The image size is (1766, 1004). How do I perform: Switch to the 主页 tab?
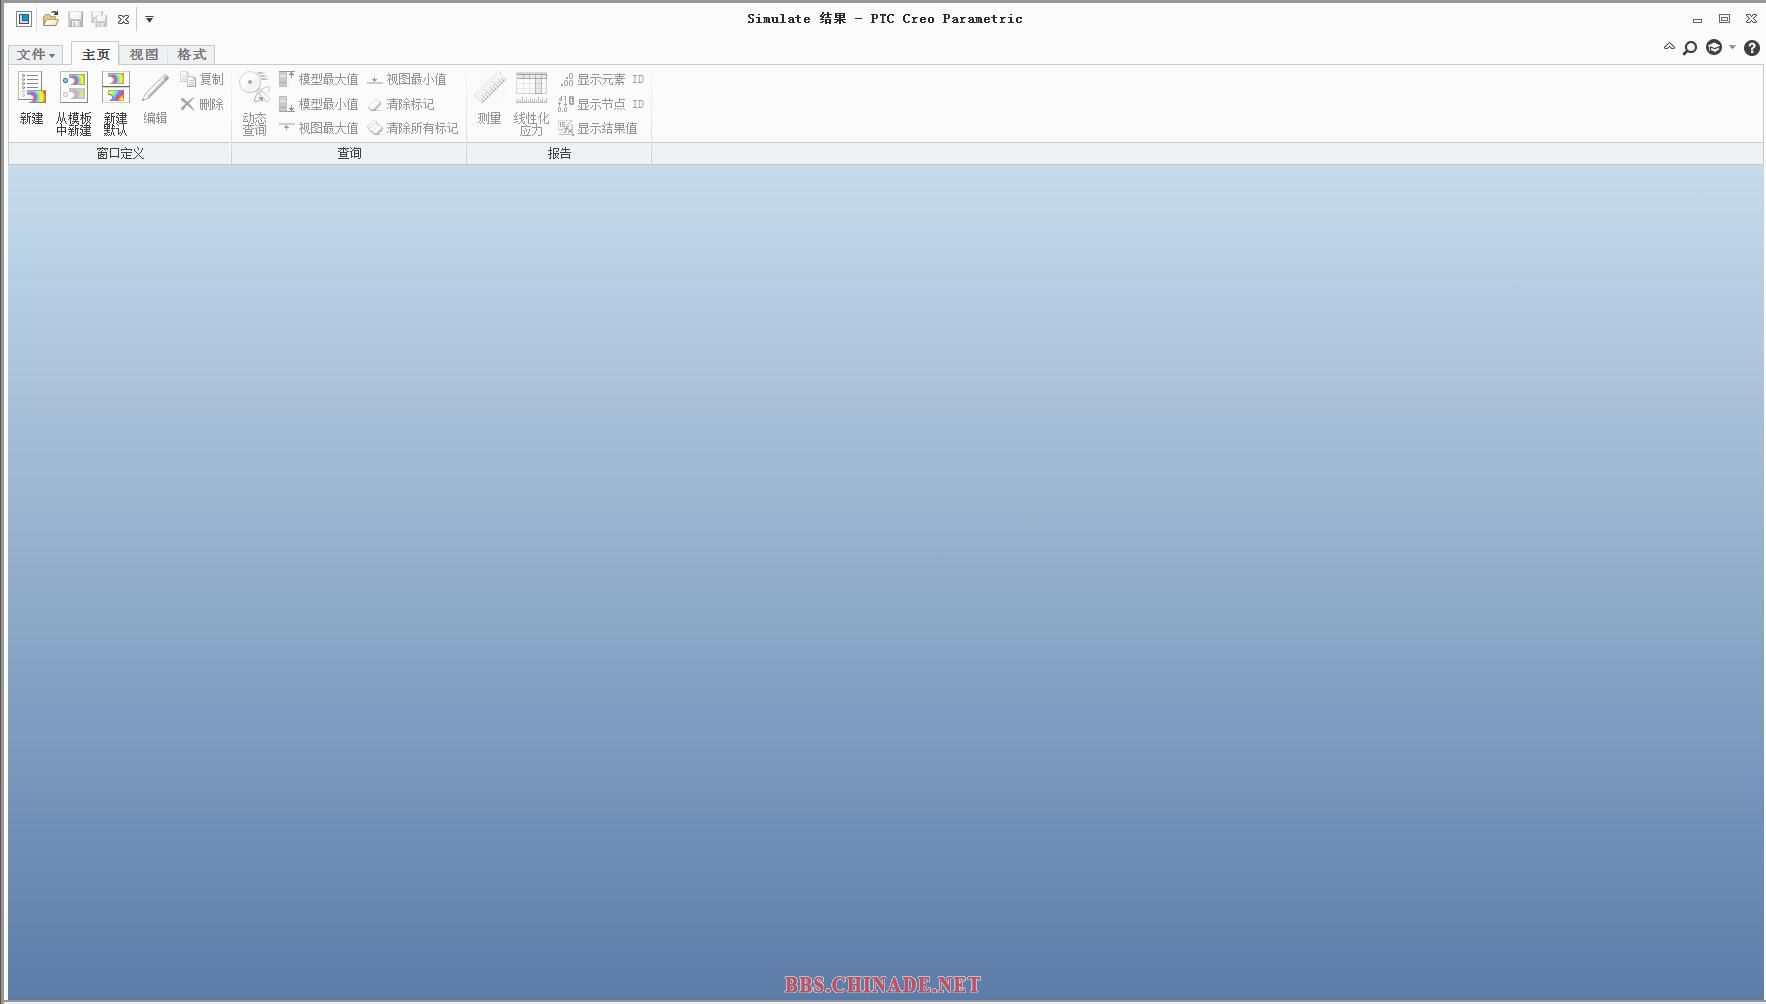96,54
